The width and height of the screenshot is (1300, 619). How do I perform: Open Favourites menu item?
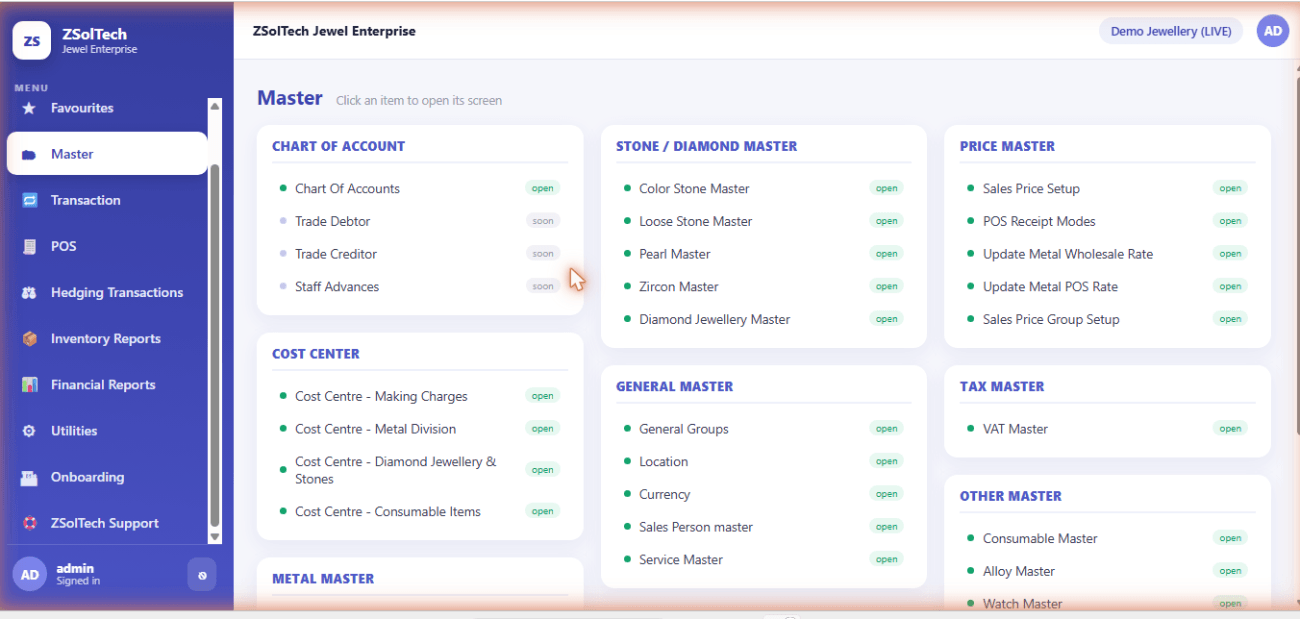click(x=107, y=108)
